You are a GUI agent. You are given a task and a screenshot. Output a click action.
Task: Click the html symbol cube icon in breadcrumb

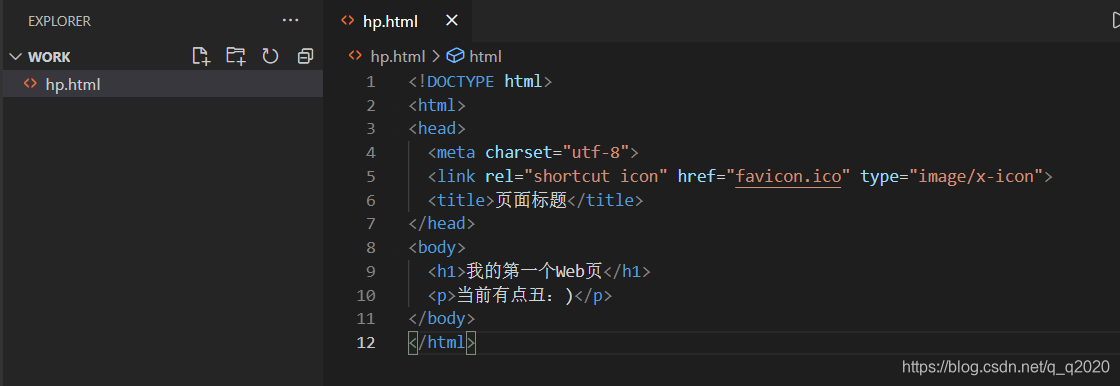(x=456, y=56)
